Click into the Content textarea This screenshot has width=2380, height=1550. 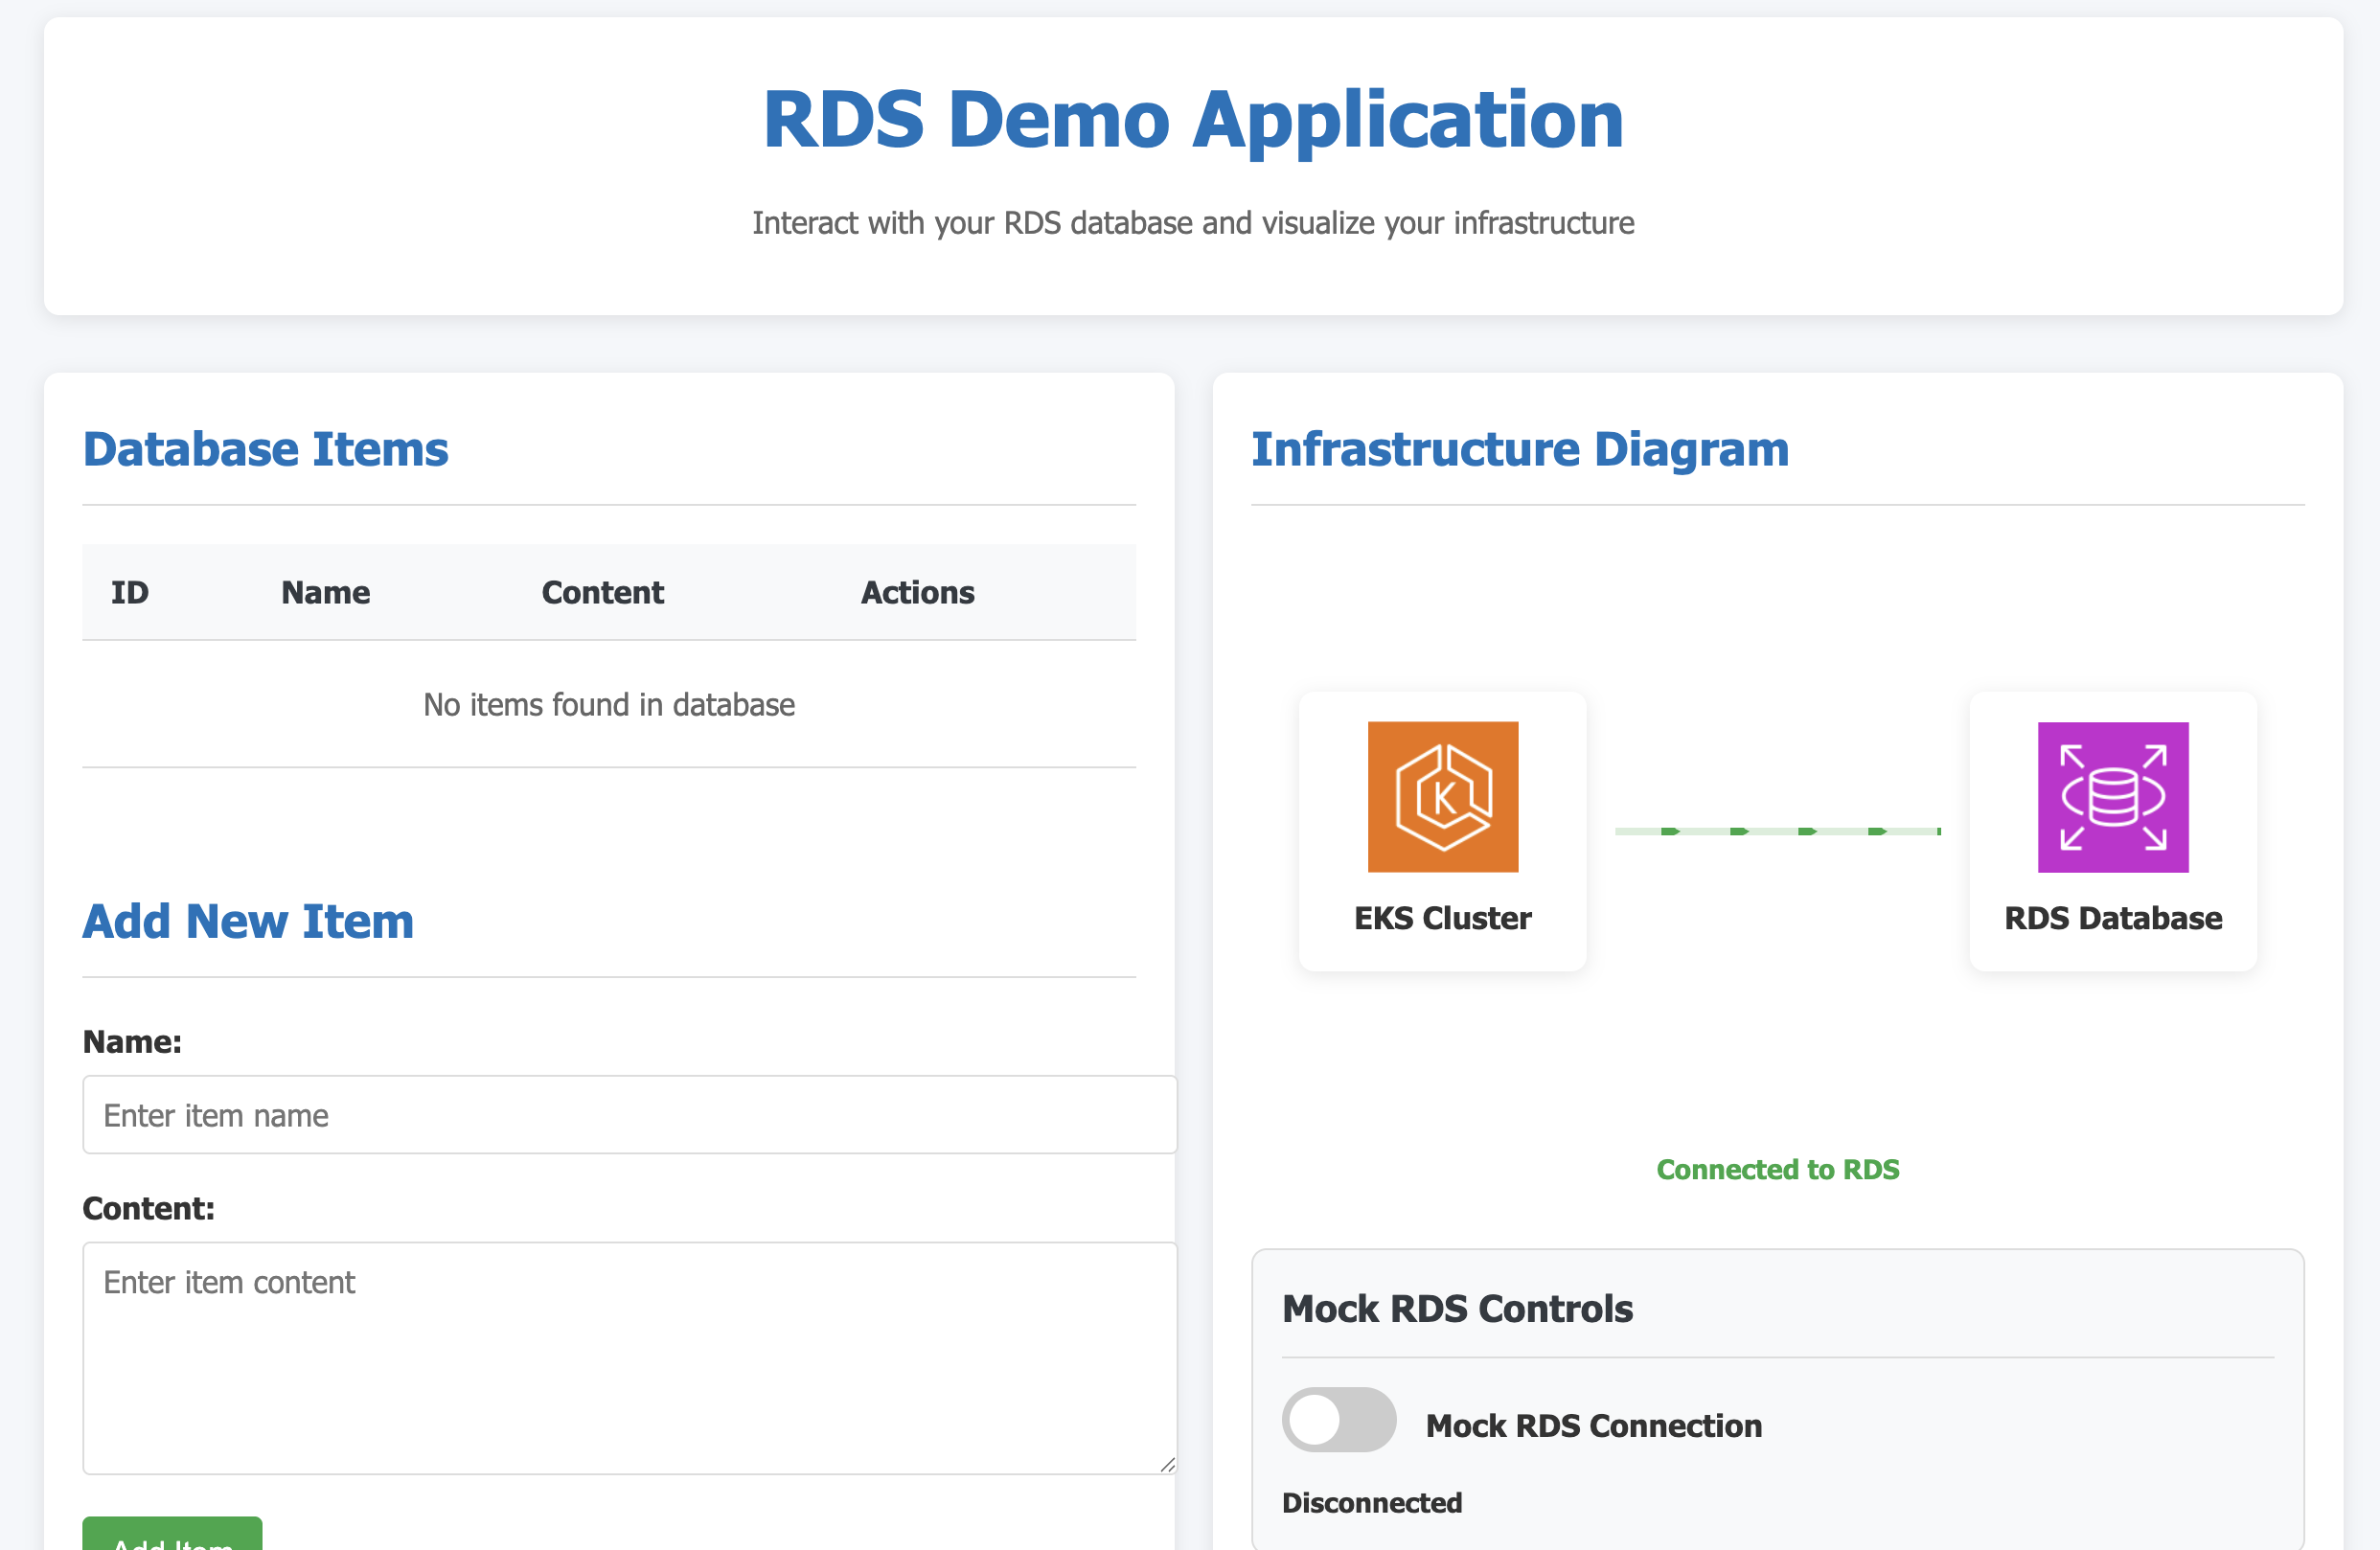(x=629, y=1357)
